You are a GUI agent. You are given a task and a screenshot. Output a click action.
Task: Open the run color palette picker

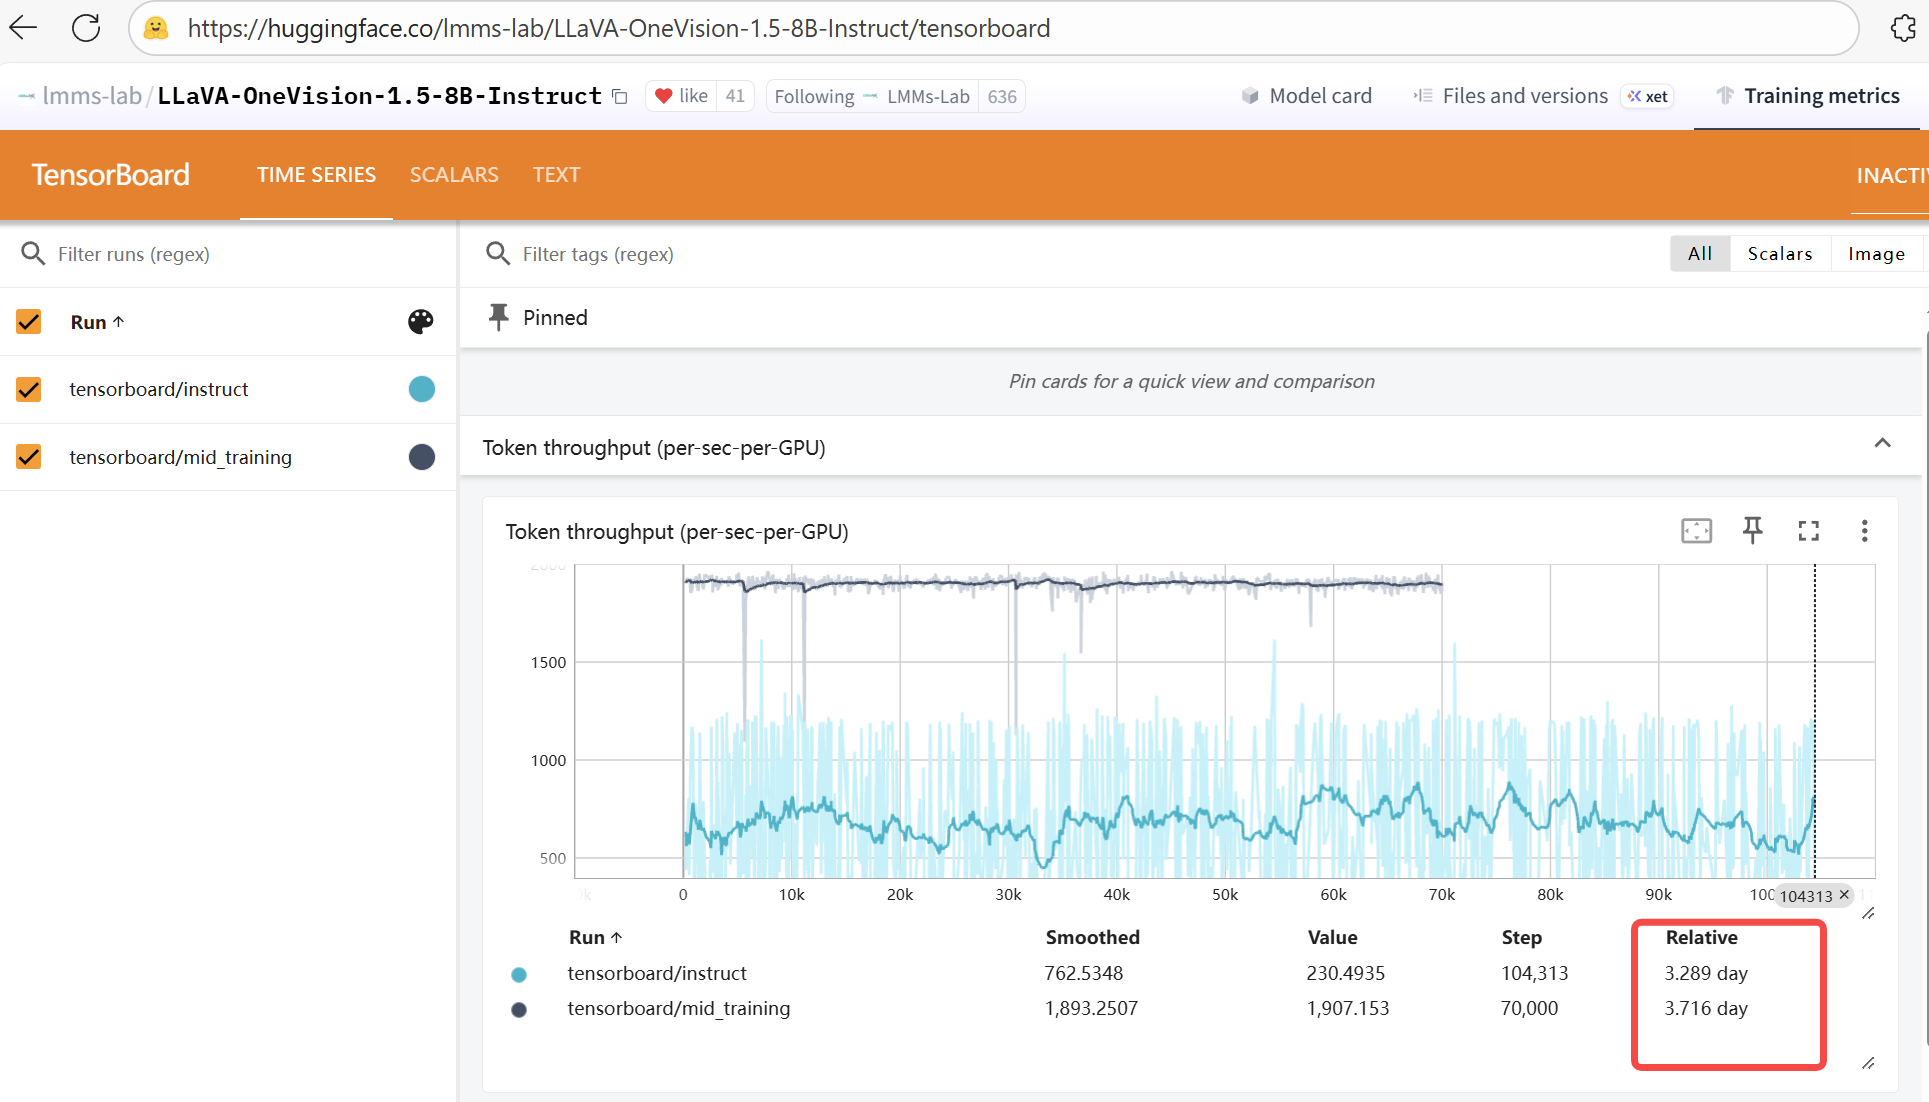(420, 322)
